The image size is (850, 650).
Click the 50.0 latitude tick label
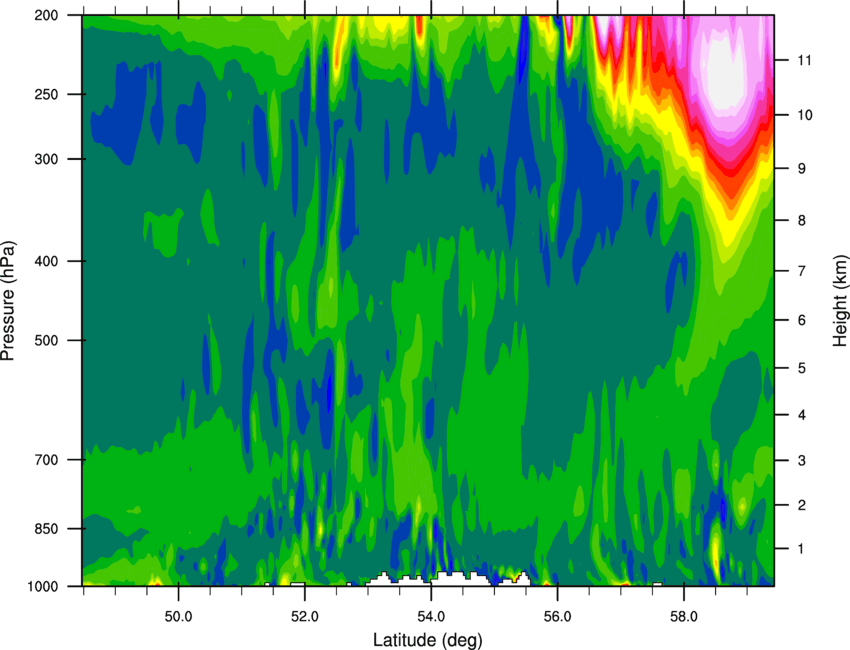coord(178,617)
